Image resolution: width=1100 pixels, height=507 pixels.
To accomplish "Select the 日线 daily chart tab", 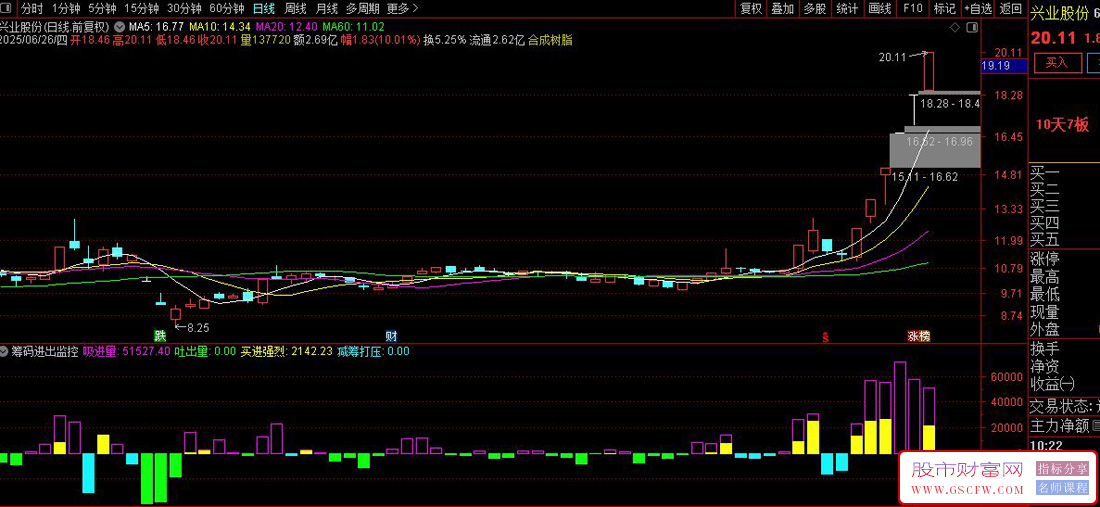I will pos(264,9).
